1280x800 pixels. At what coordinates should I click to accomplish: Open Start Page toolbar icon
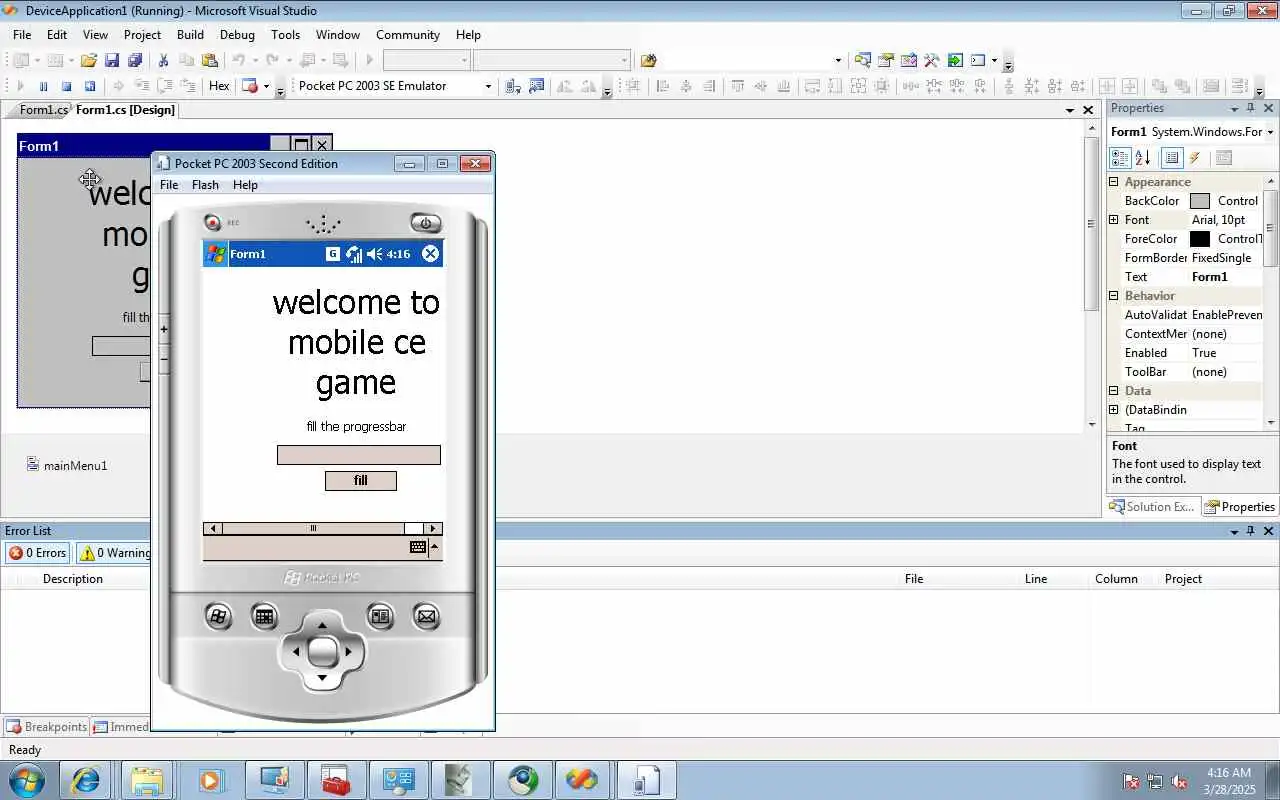click(955, 60)
